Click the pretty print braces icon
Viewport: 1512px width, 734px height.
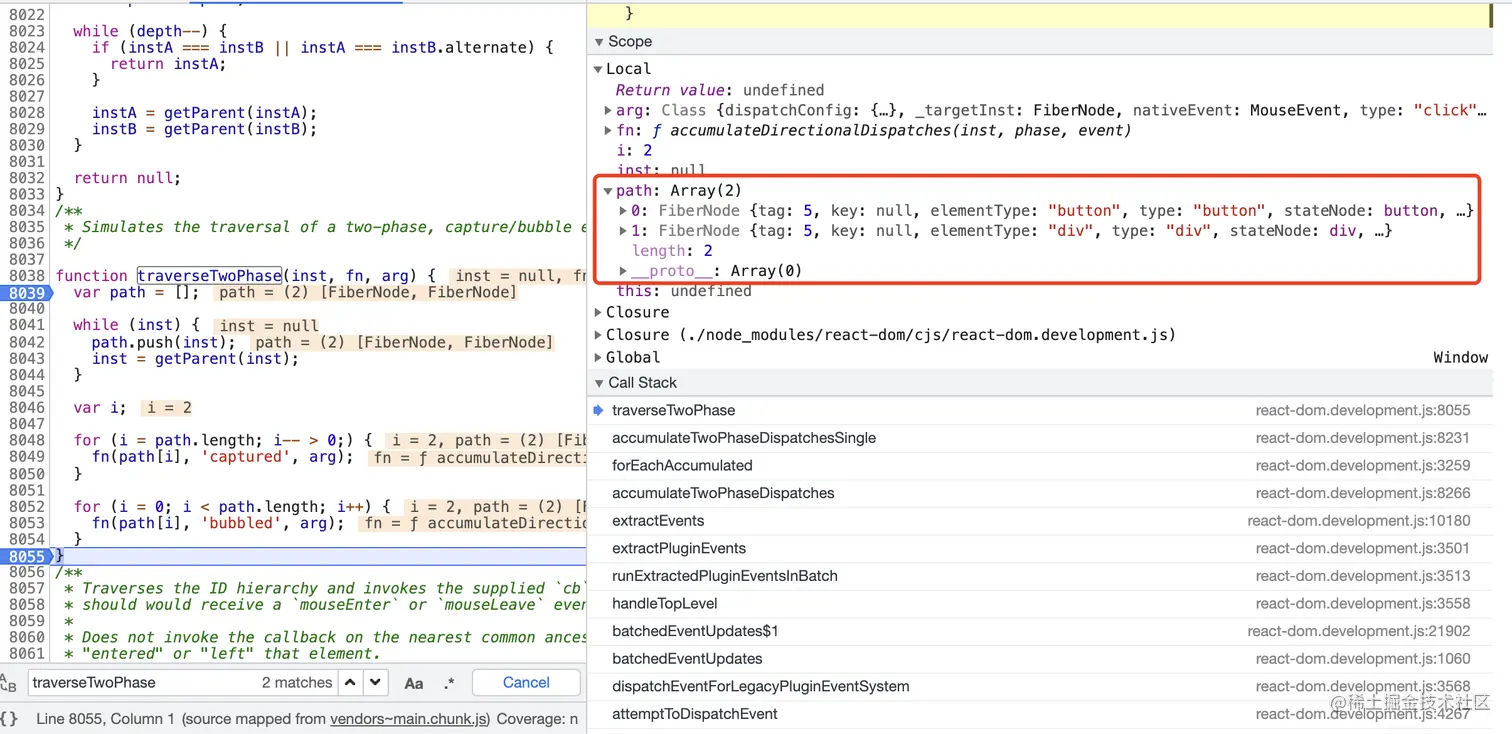[9, 718]
